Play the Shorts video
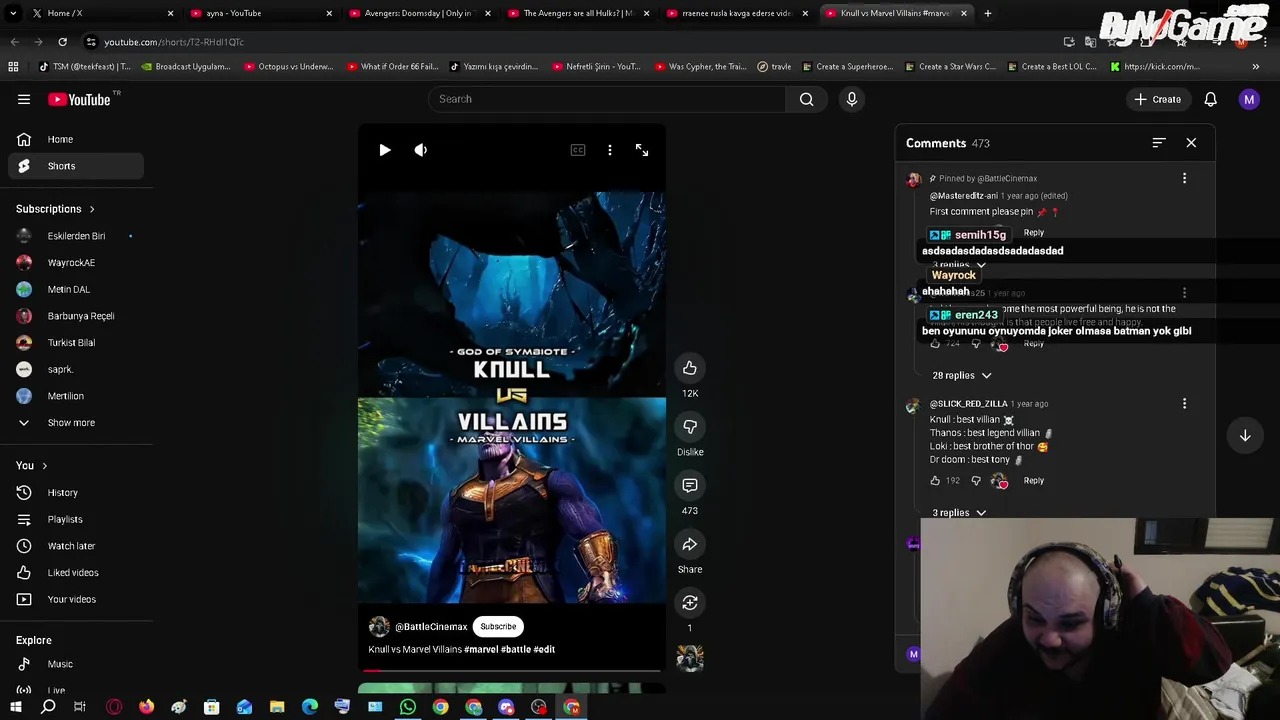The height and width of the screenshot is (720, 1280). [x=385, y=150]
